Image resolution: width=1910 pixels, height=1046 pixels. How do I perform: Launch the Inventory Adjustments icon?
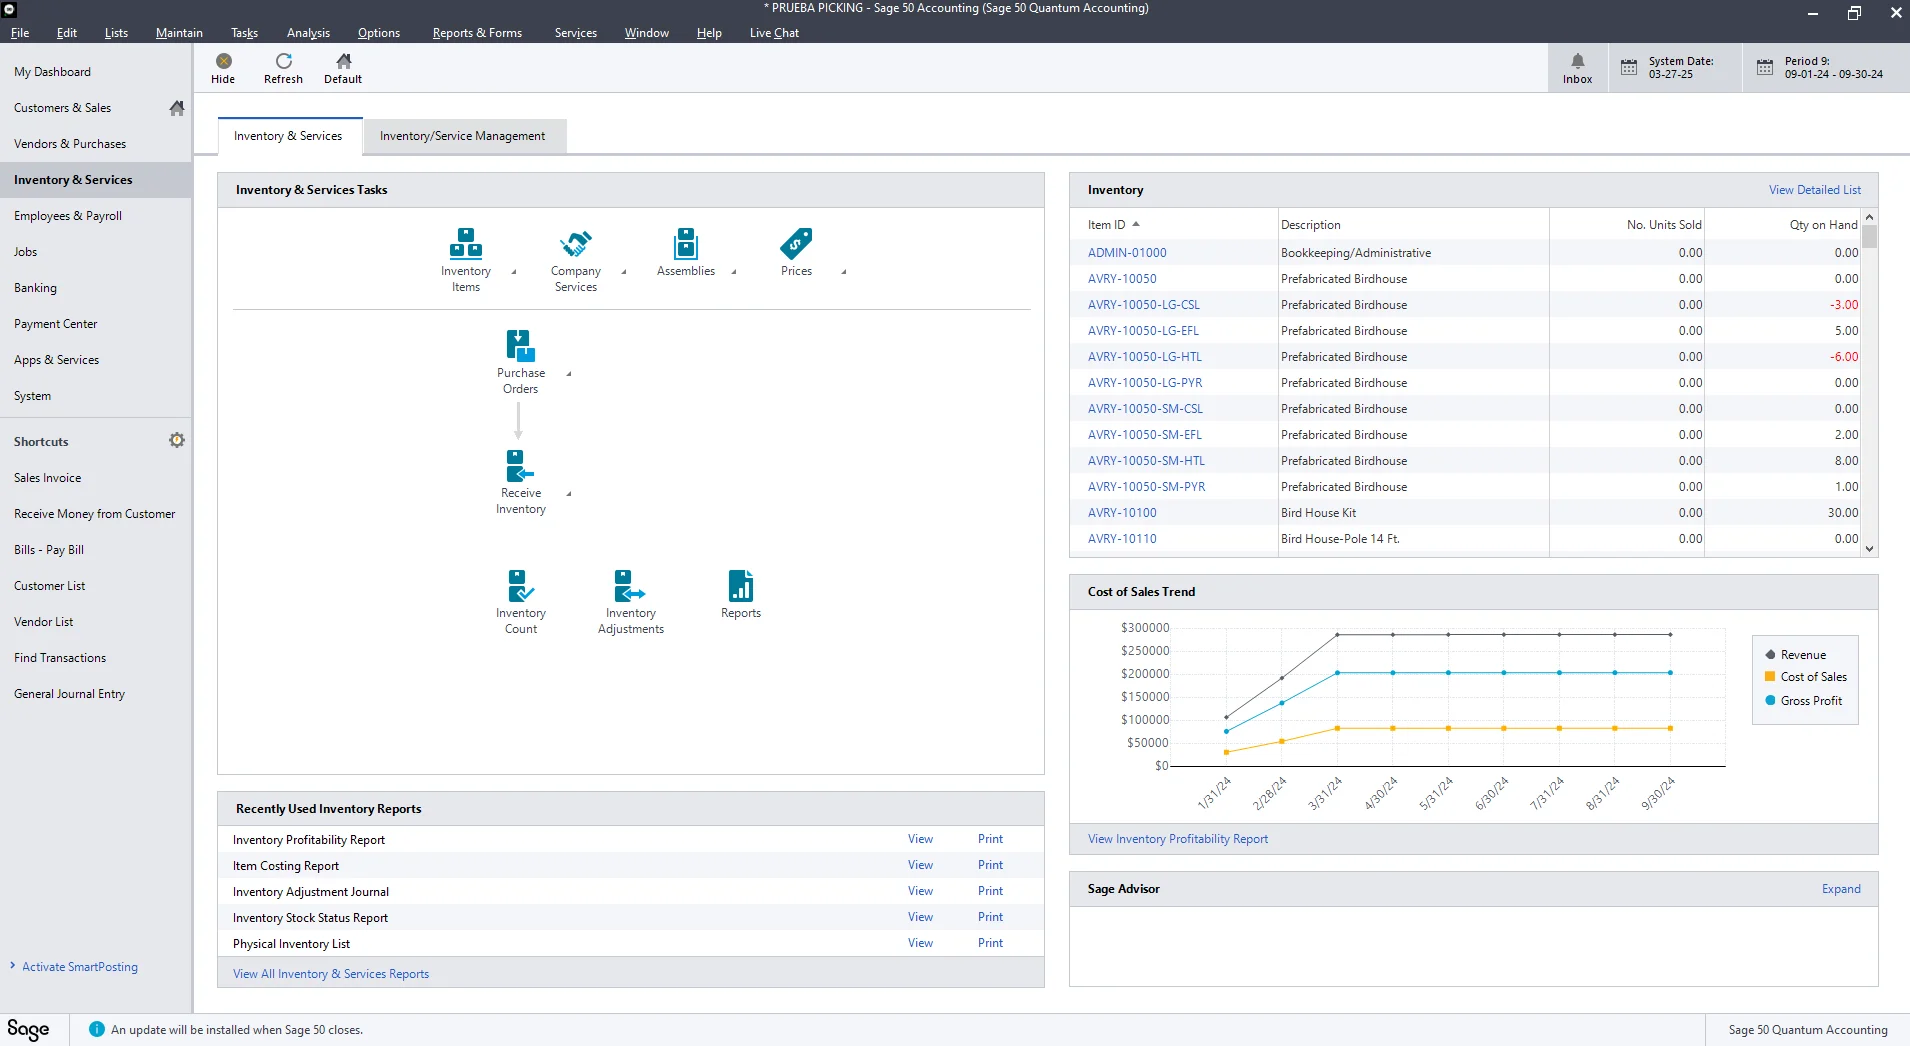point(630,586)
